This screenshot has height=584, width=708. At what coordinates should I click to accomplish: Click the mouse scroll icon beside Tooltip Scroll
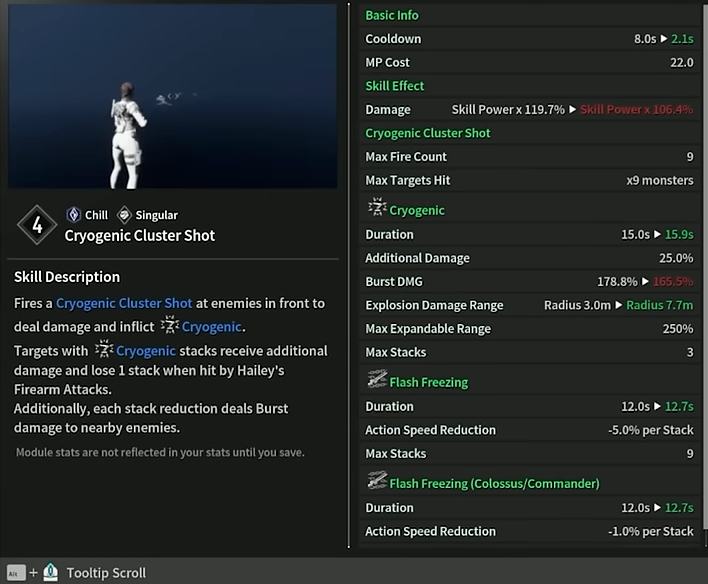50,573
